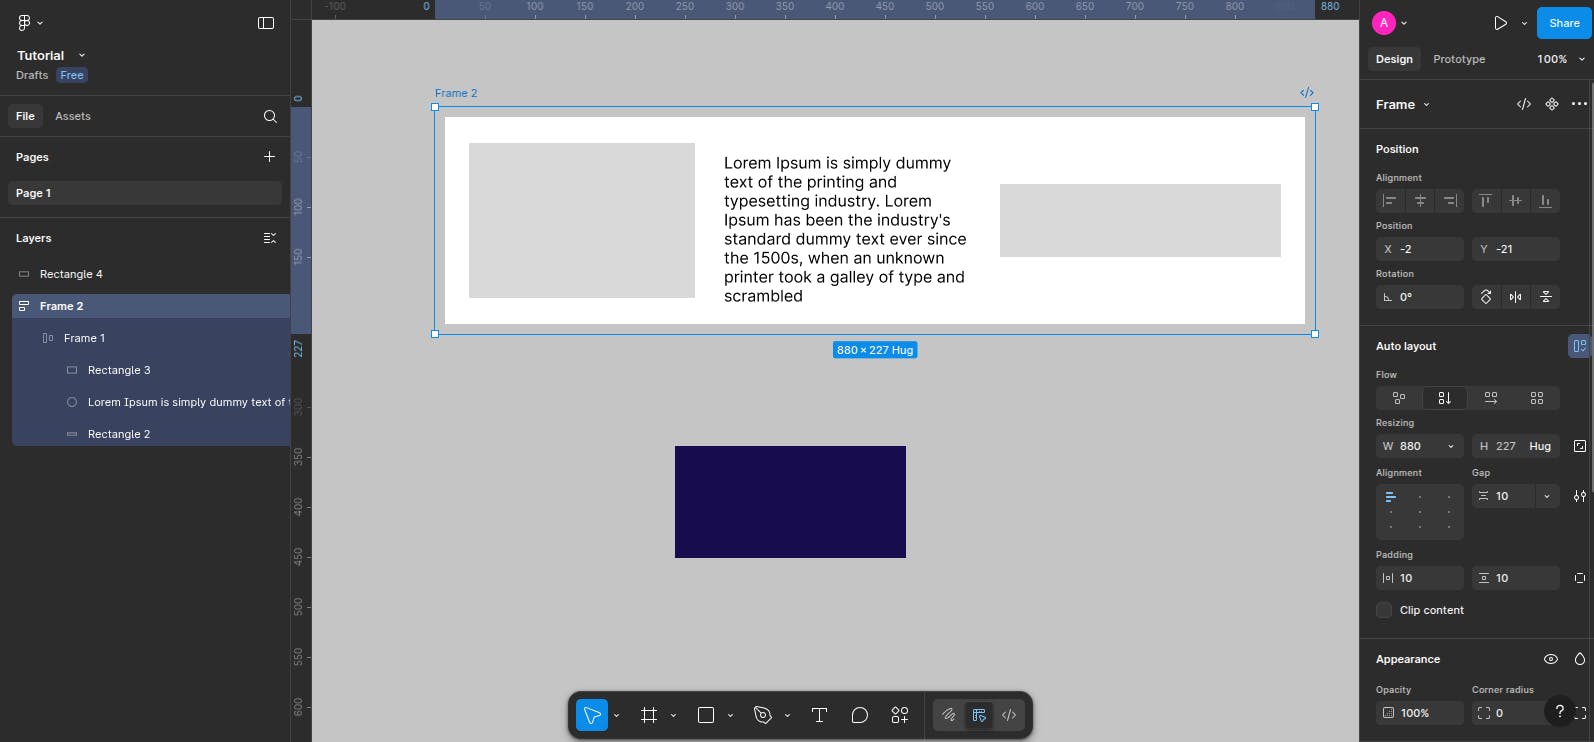Image resolution: width=1594 pixels, height=742 pixels.
Task: Click the Free plan badge
Action: [x=72, y=75]
